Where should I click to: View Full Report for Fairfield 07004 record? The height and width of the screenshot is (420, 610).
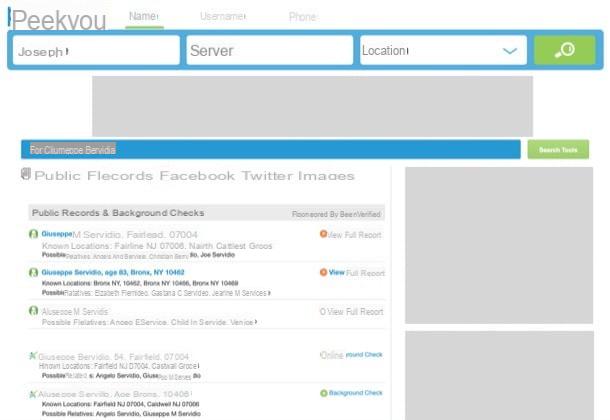[355, 235]
